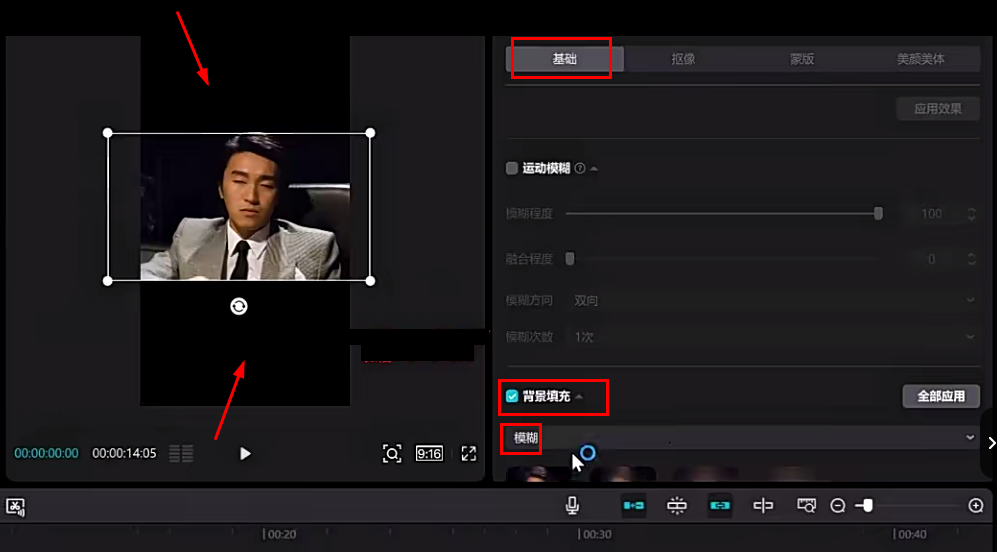Click the 全部应用 button
Viewport: 997px width, 552px height.
pyautogui.click(x=941, y=396)
